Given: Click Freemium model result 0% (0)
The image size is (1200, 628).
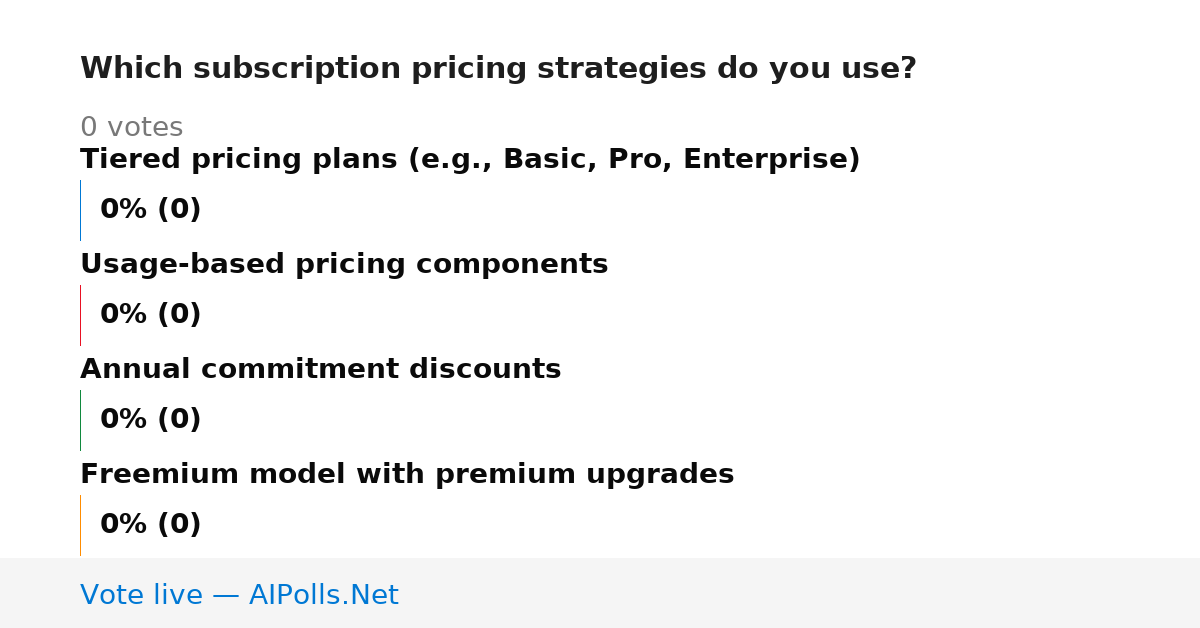Looking at the screenshot, I should tap(150, 525).
